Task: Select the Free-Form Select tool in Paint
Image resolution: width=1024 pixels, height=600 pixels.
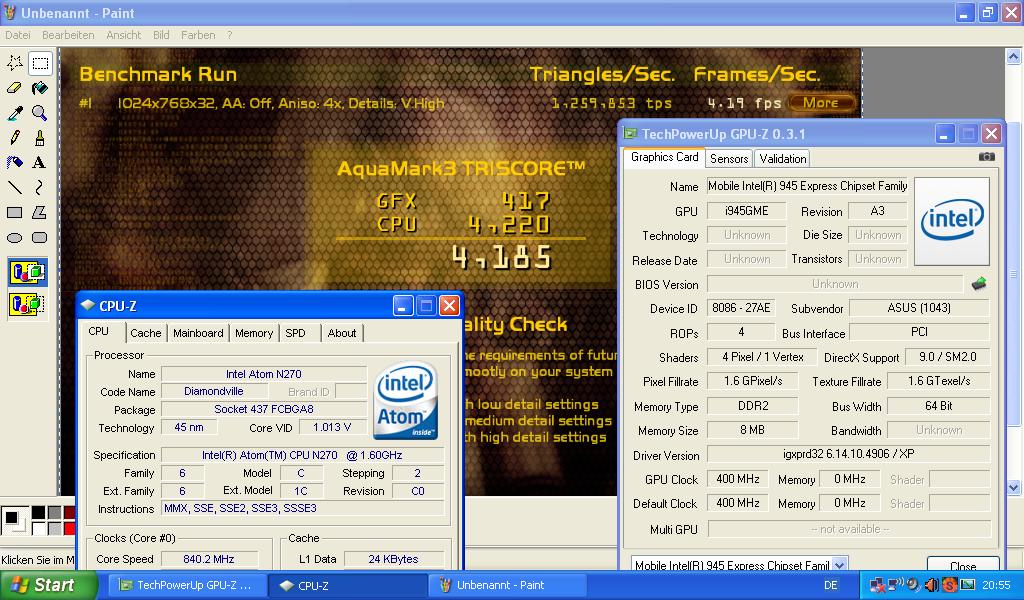Action: (x=14, y=63)
